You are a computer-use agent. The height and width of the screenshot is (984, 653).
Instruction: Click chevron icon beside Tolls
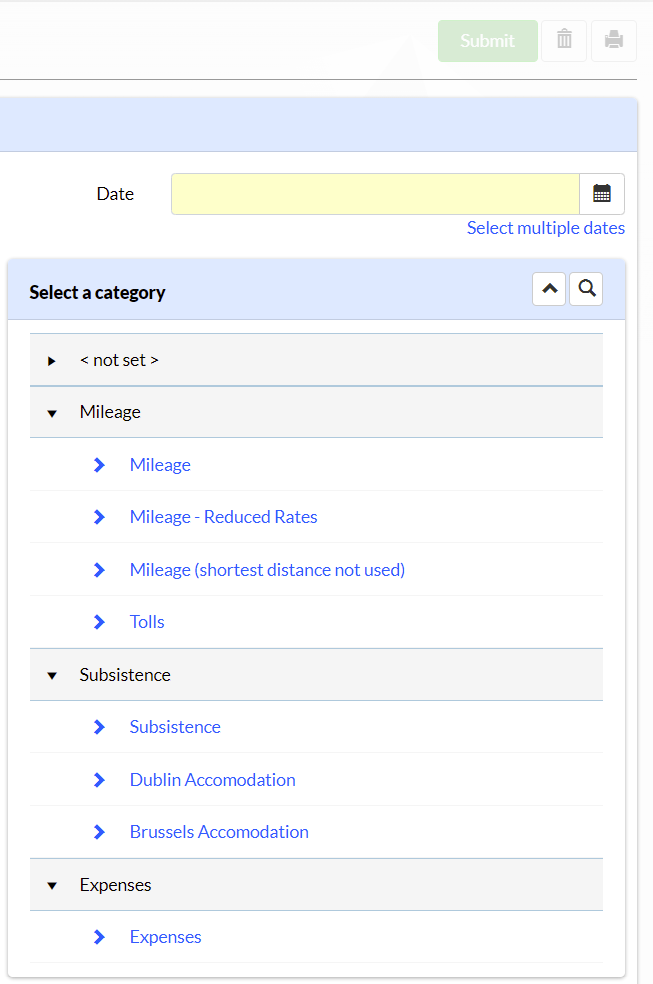[x=99, y=622]
